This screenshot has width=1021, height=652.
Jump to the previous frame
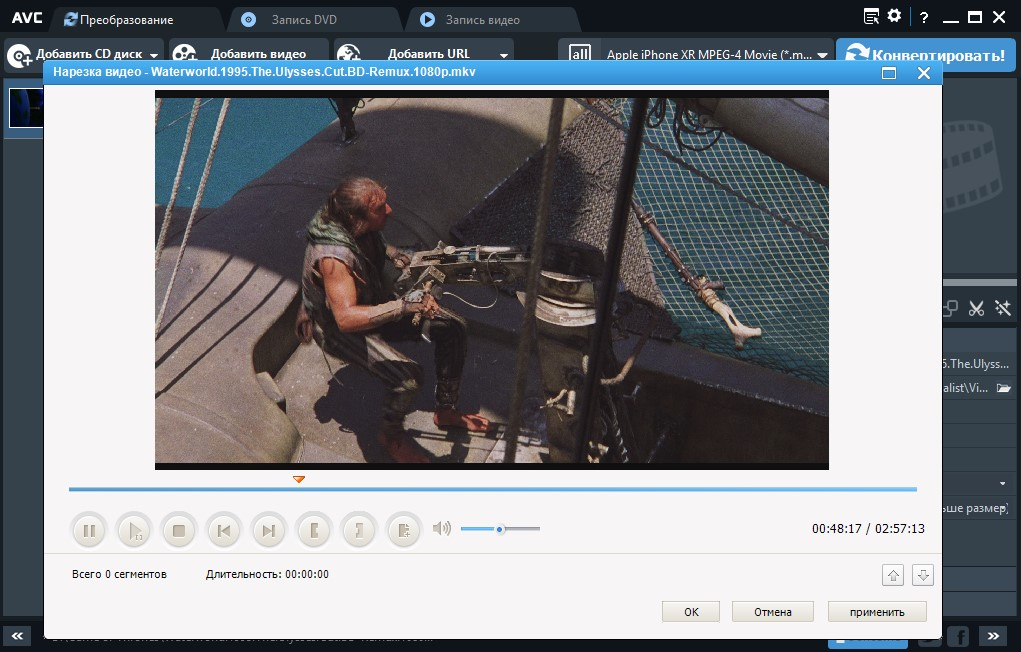pos(223,531)
